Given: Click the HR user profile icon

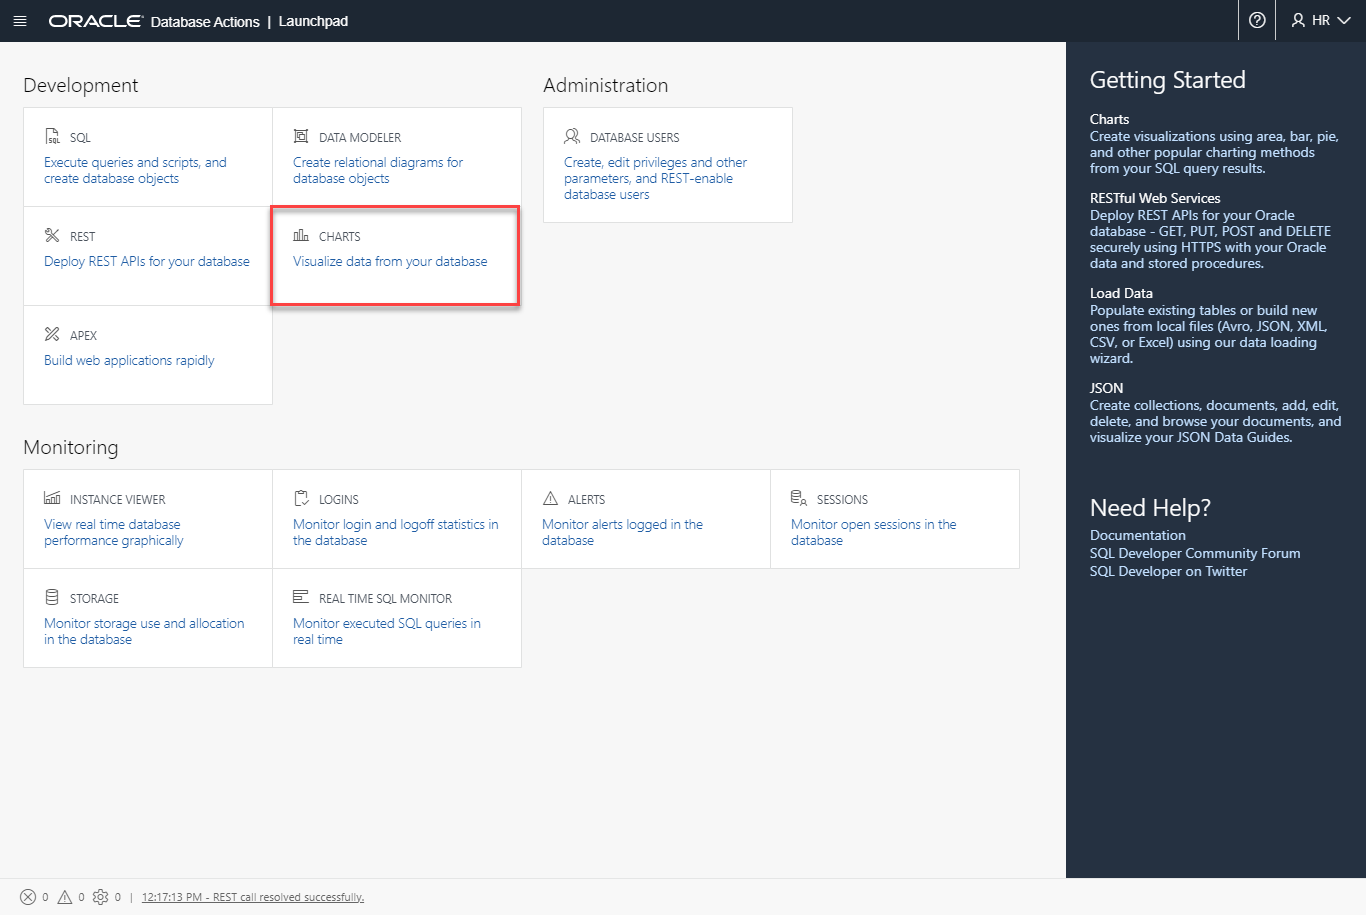Looking at the screenshot, I should (1298, 20).
